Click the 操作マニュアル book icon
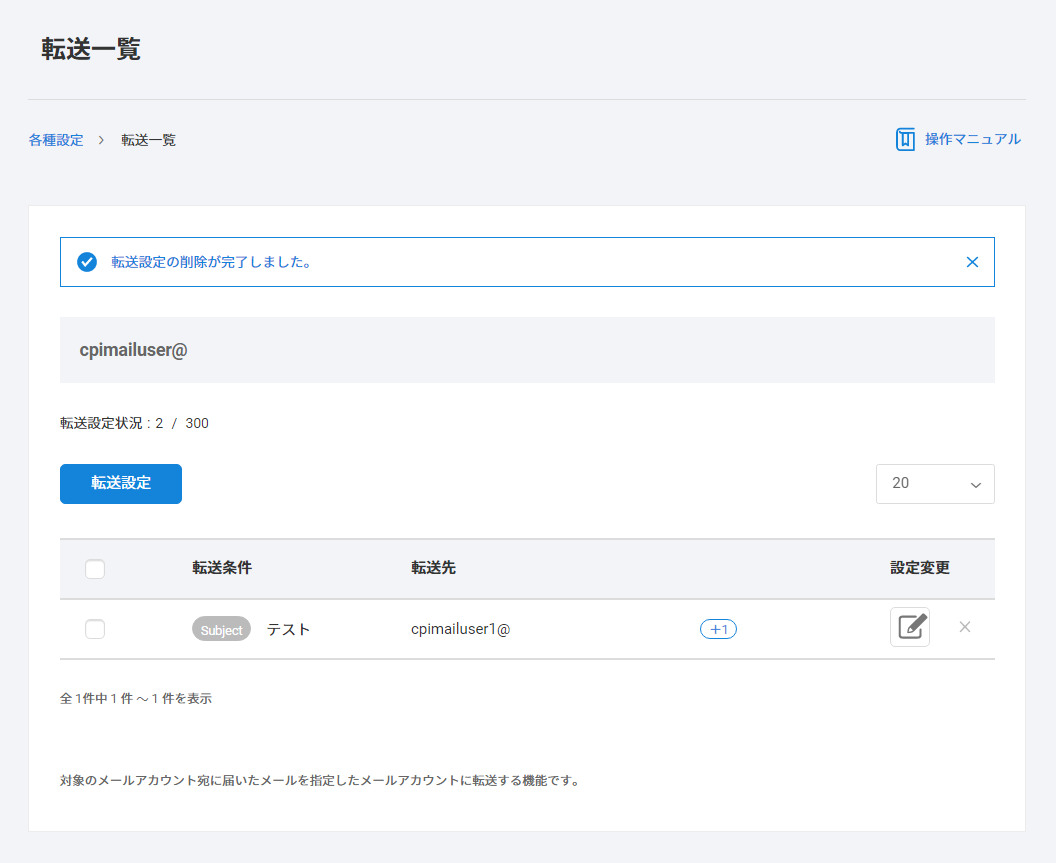This screenshot has height=863, width=1056. 905,139
